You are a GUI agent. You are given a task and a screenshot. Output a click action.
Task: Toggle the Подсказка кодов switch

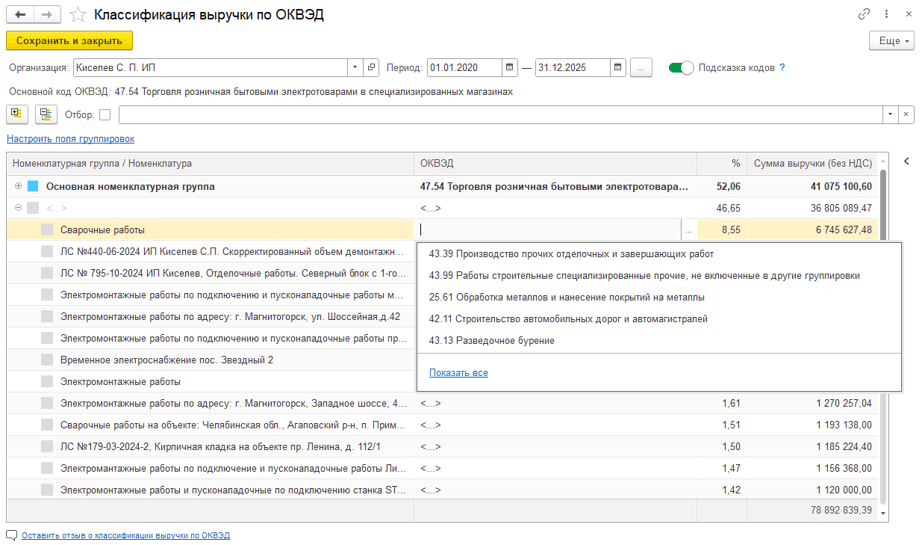point(681,68)
